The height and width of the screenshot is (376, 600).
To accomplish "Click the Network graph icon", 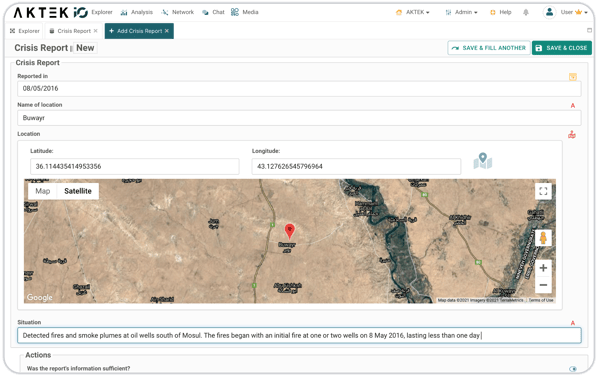I will (165, 13).
